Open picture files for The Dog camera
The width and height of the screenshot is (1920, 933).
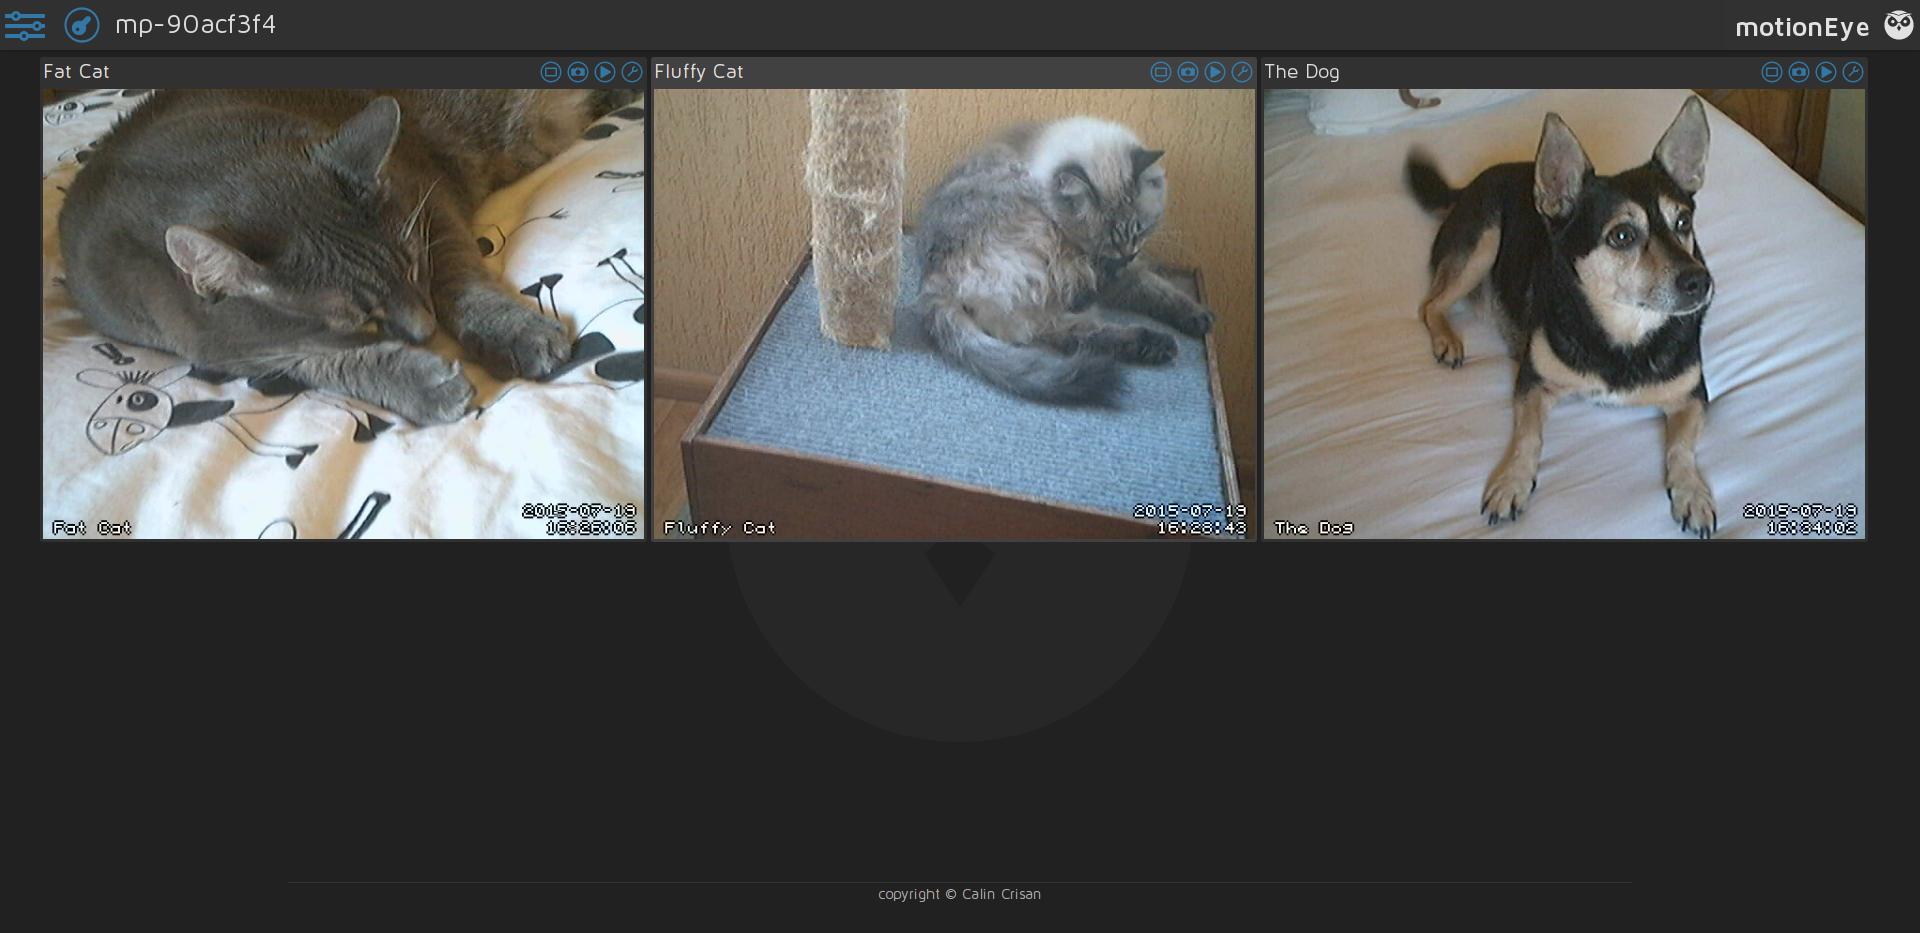coord(1799,71)
